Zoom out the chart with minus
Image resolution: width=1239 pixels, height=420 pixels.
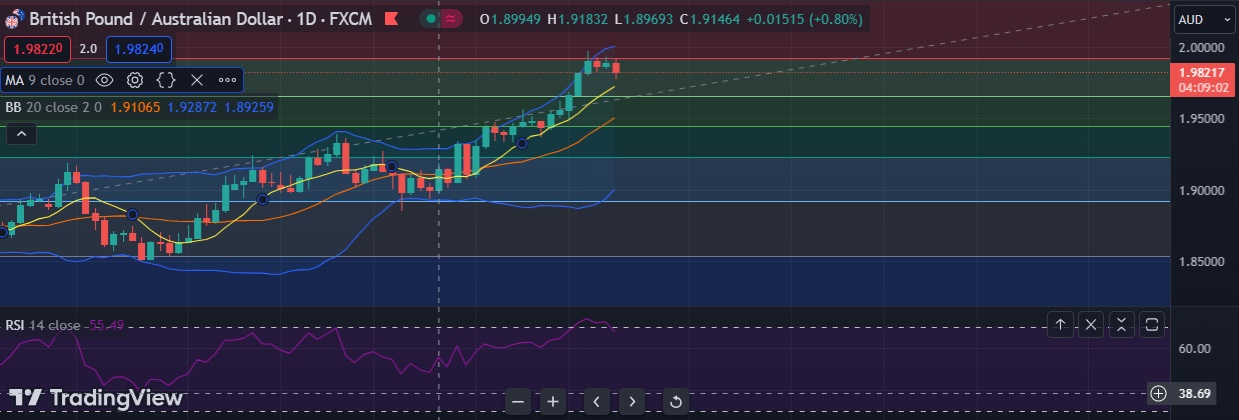pos(517,402)
